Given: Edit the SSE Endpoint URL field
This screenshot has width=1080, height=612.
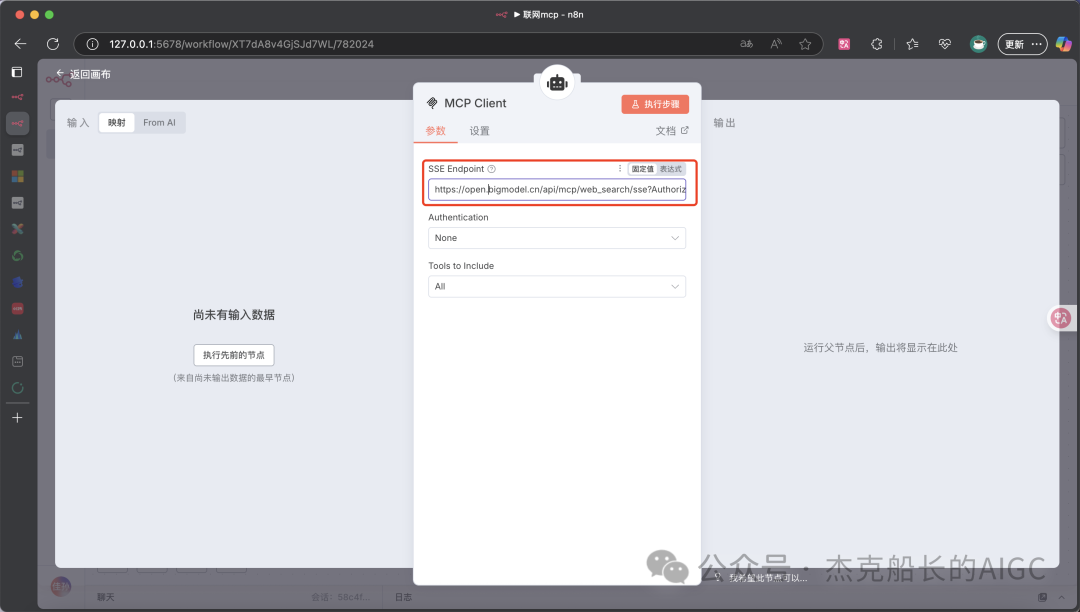Looking at the screenshot, I should [557, 189].
